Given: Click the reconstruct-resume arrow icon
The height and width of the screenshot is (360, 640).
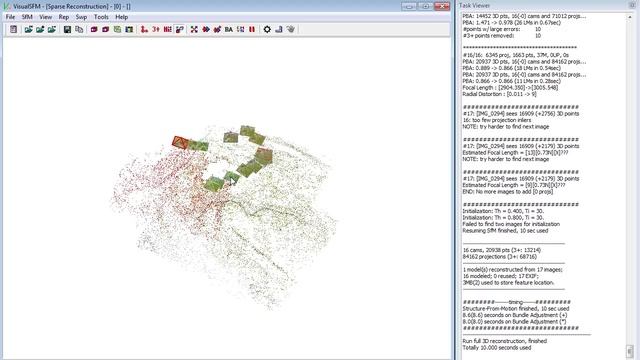Looking at the screenshot, I should tap(217, 29).
